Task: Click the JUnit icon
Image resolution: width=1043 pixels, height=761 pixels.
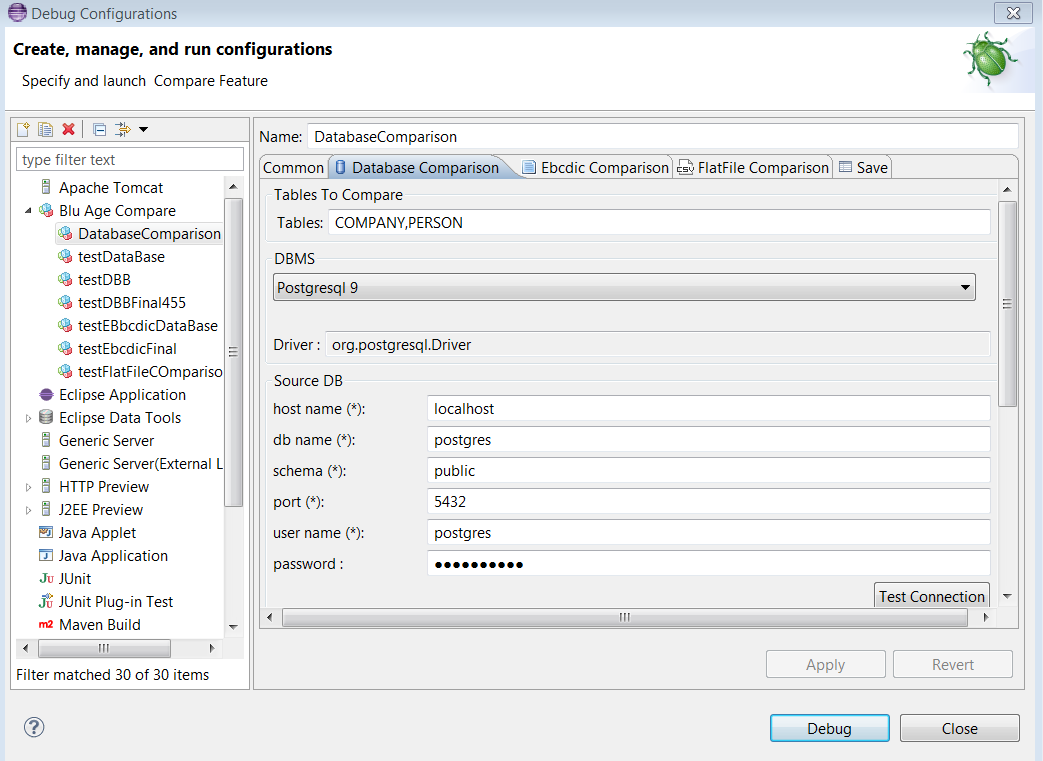Action: 46,579
